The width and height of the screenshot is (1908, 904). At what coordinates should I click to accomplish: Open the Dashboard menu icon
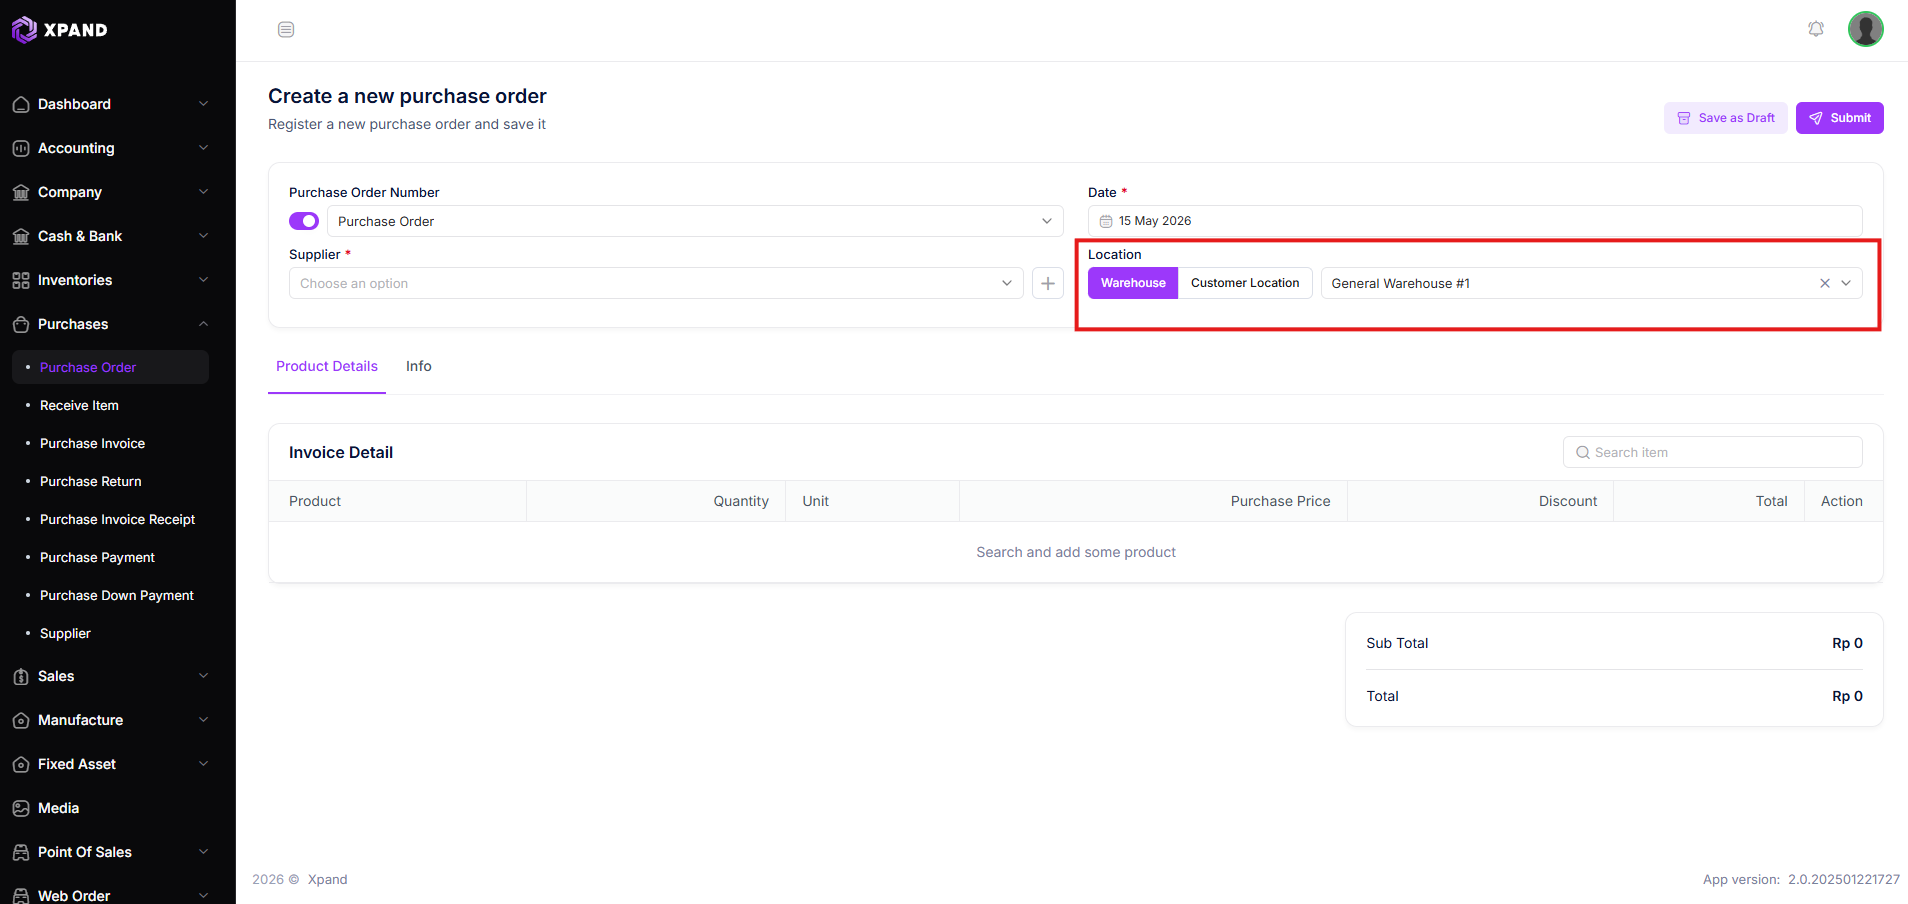21,104
